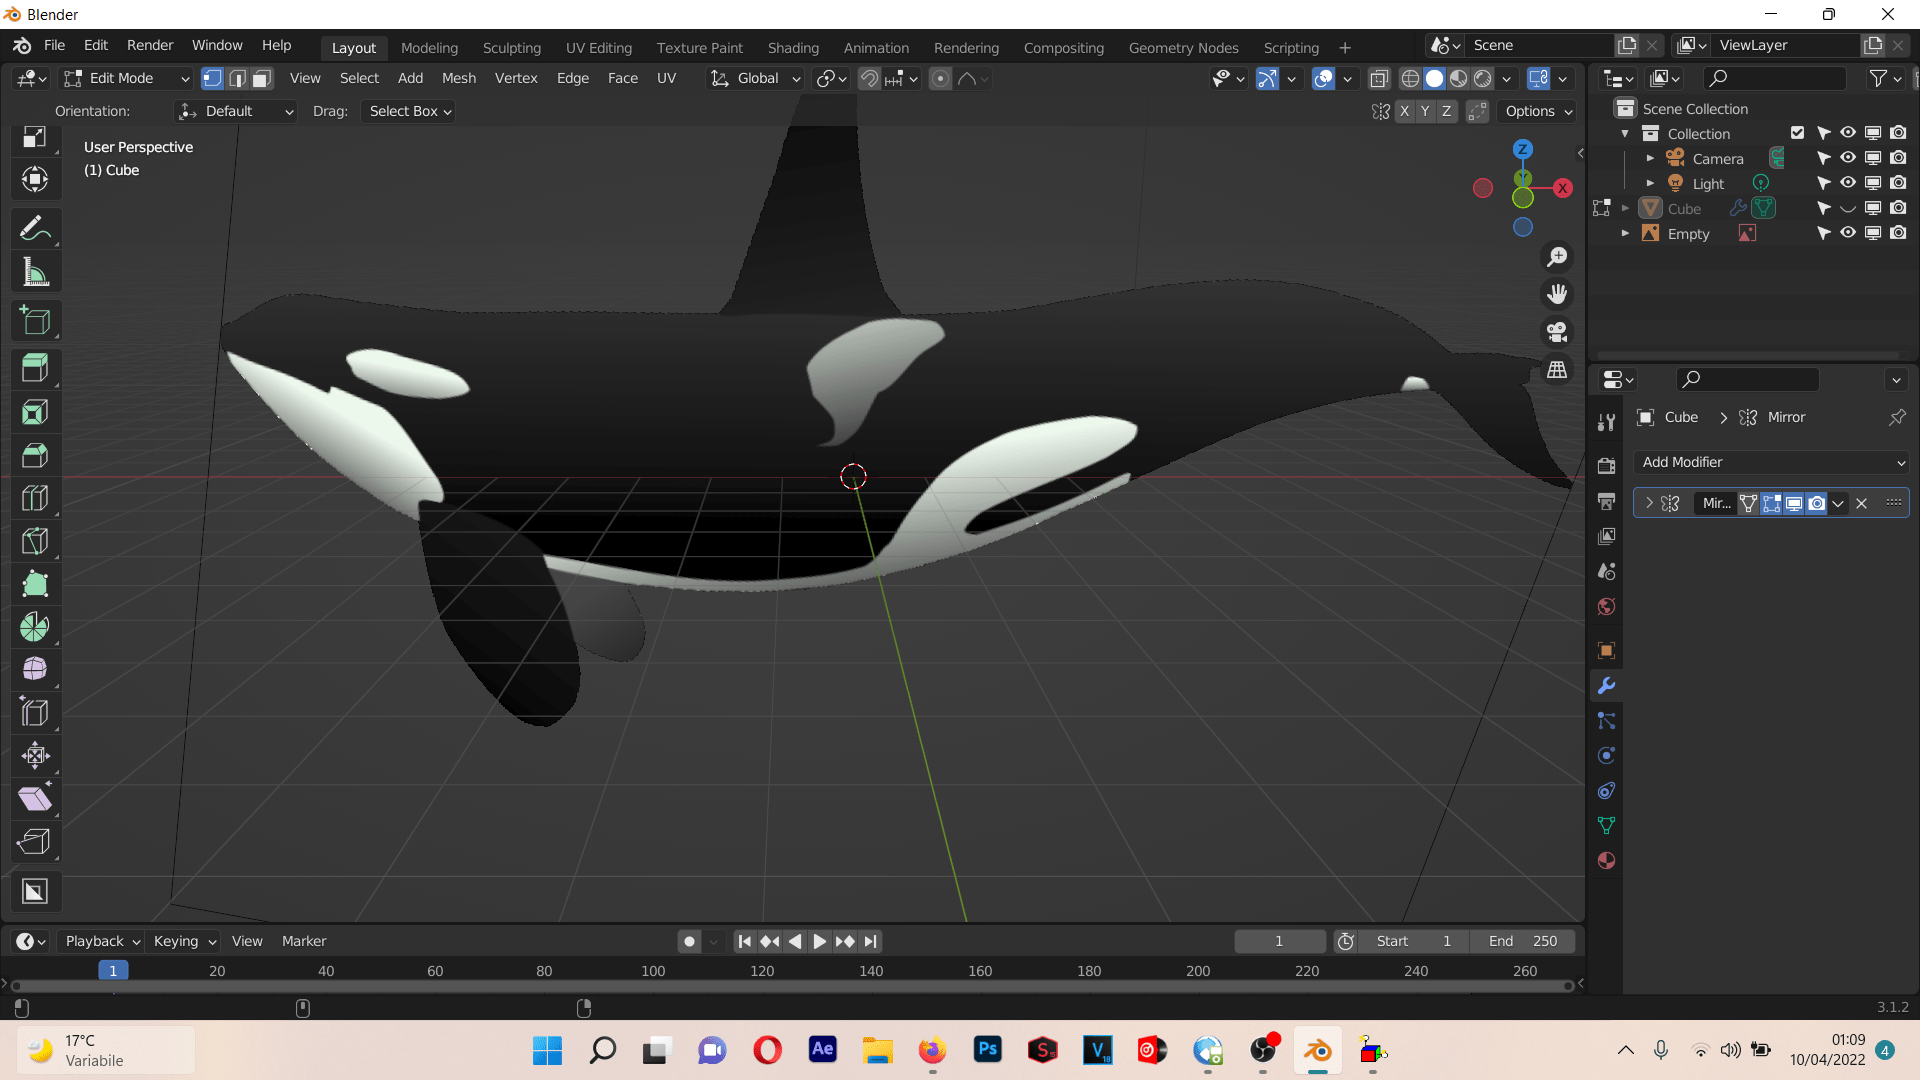The image size is (1920, 1080).
Task: Toggle camera view icon in viewport
Action: coord(1557,332)
